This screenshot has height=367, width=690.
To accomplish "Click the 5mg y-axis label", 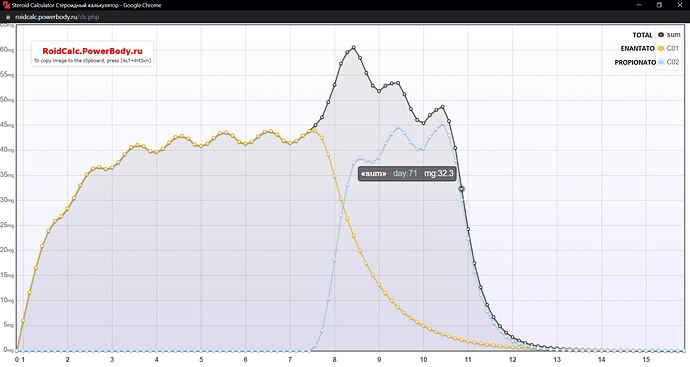I will coord(8,325).
